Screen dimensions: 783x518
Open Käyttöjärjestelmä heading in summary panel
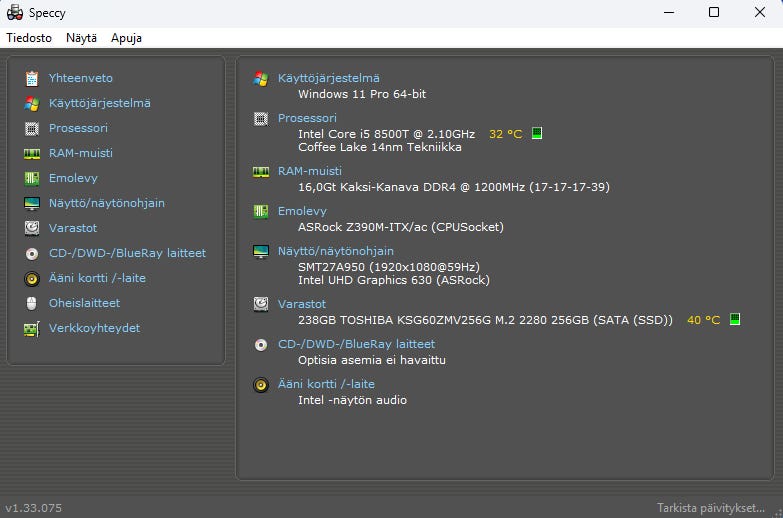328,78
